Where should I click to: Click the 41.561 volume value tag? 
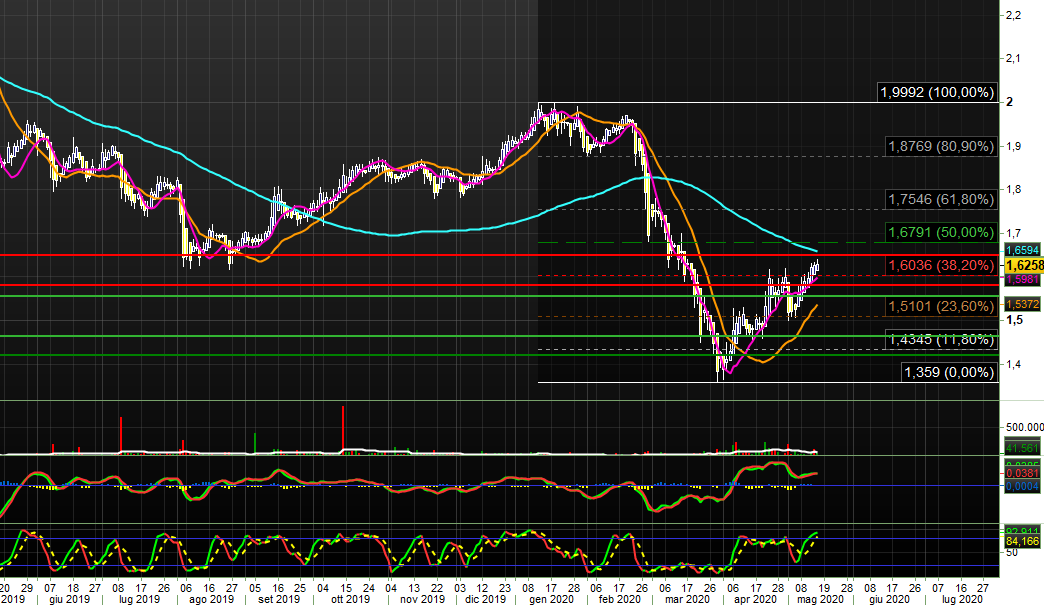click(1023, 449)
